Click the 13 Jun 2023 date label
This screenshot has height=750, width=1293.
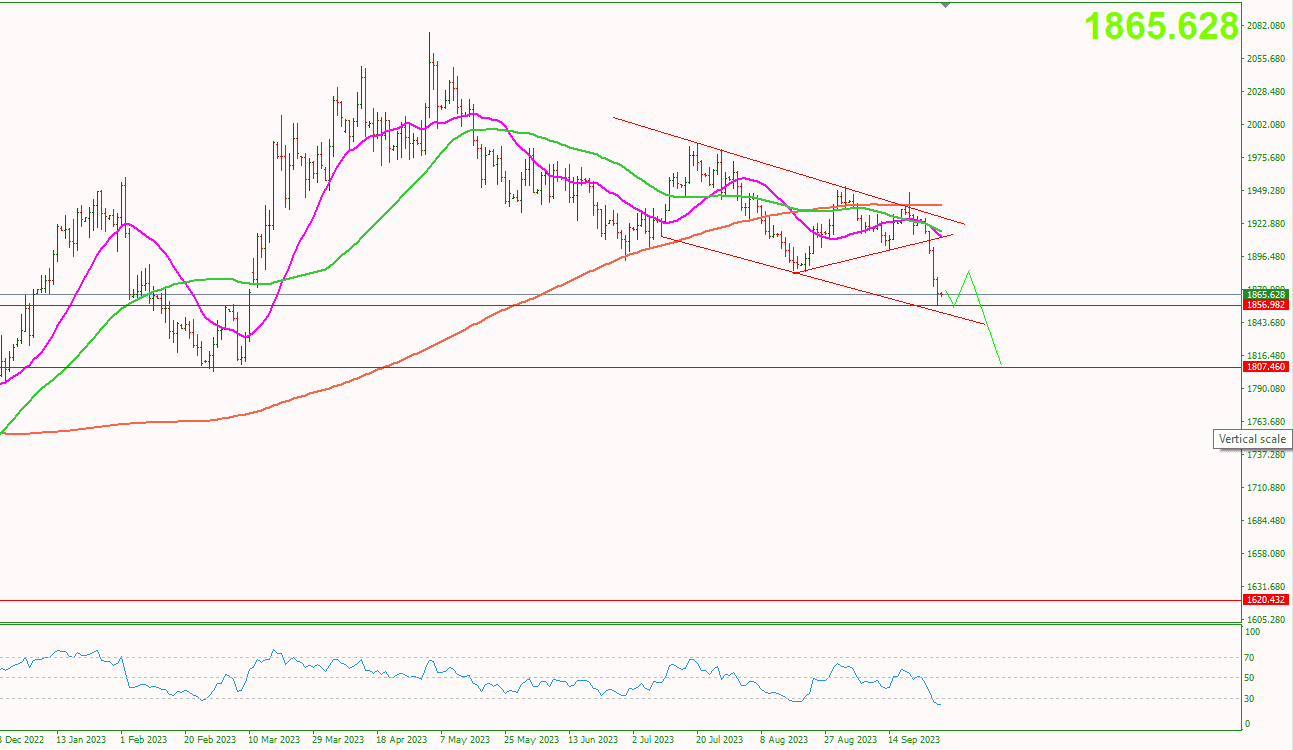coord(593,741)
